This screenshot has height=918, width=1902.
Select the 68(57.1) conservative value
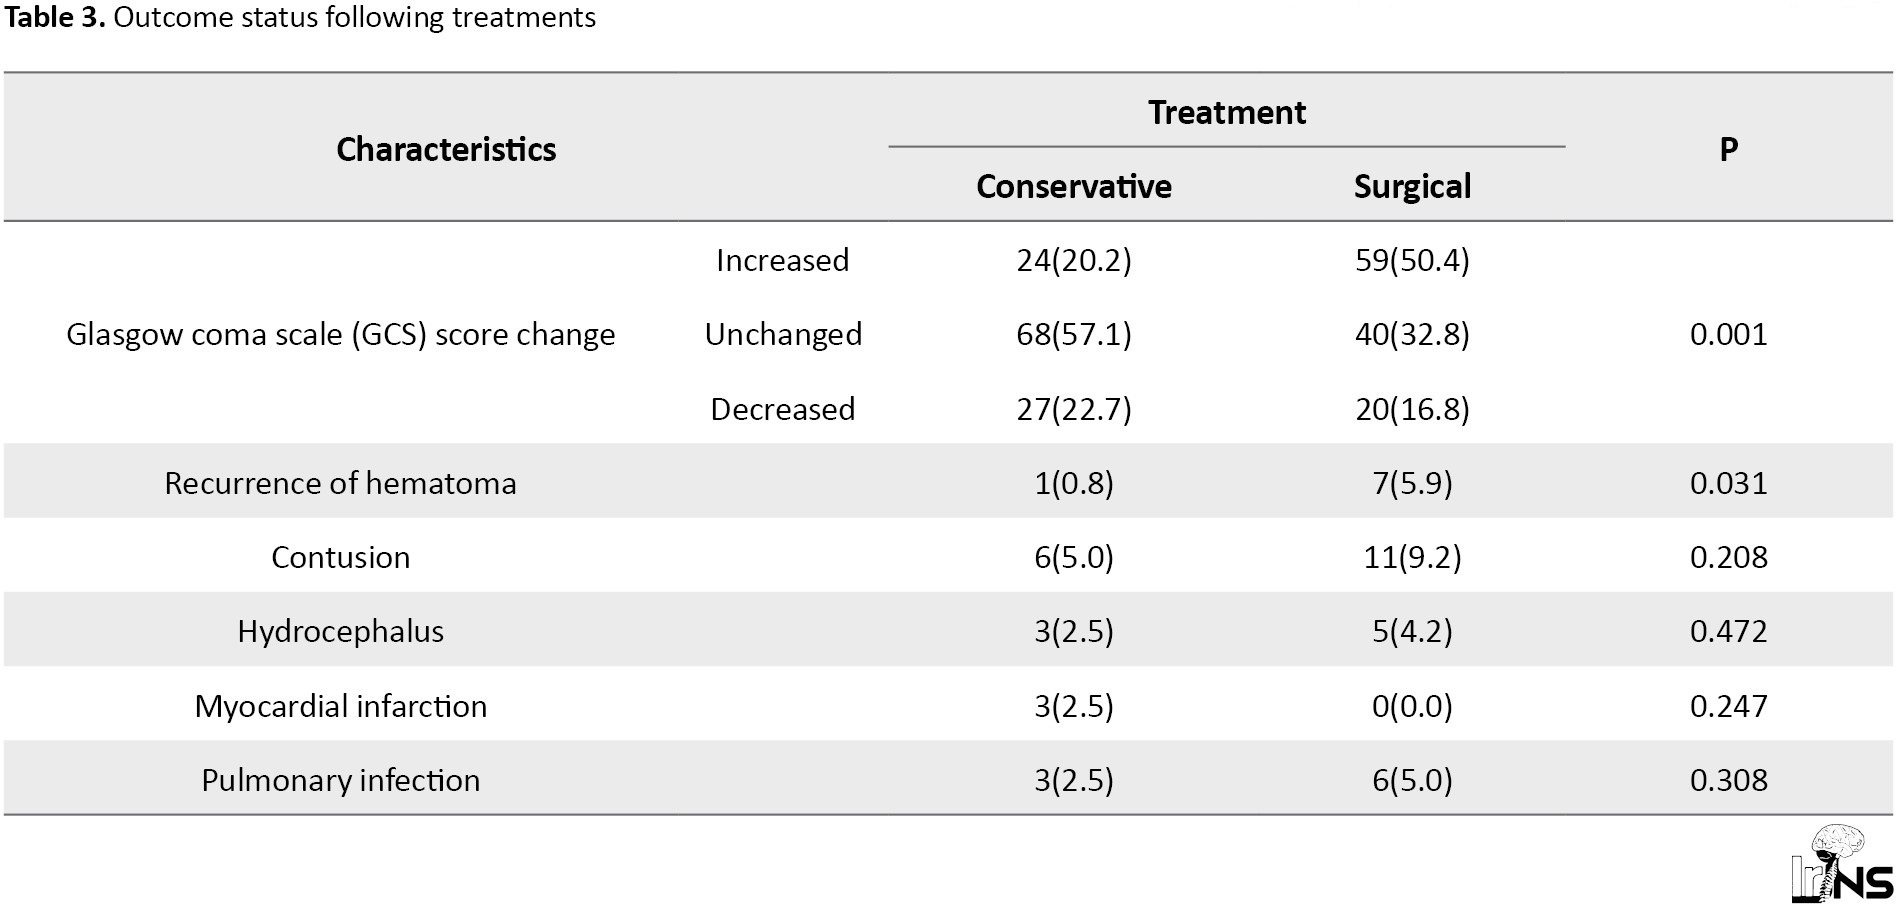tap(1074, 334)
